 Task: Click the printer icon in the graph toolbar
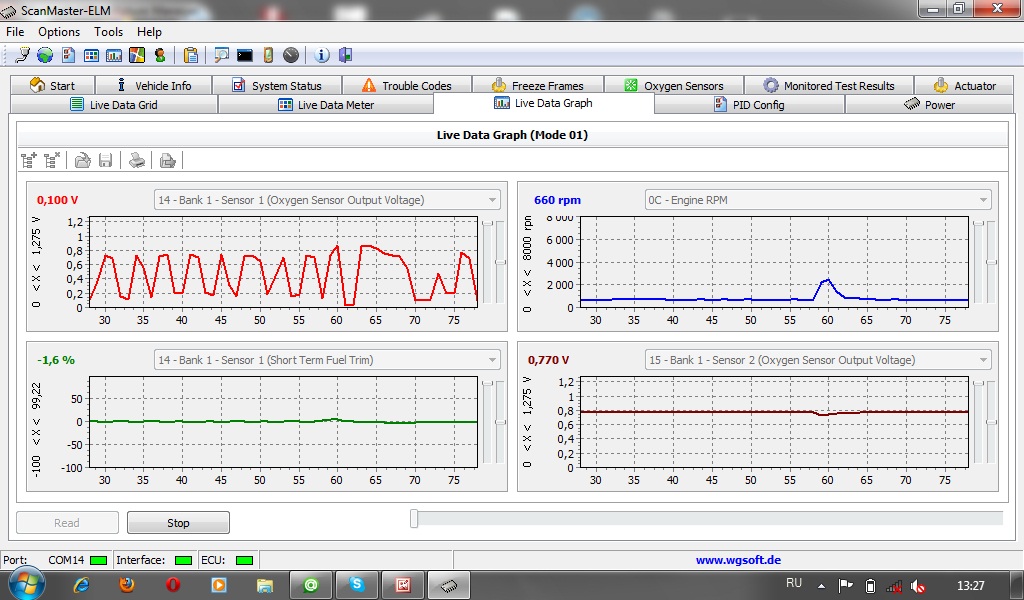point(137,160)
